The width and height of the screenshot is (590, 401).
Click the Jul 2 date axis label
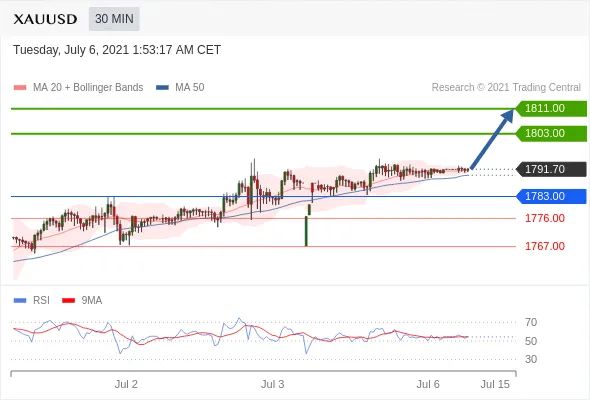click(x=126, y=384)
